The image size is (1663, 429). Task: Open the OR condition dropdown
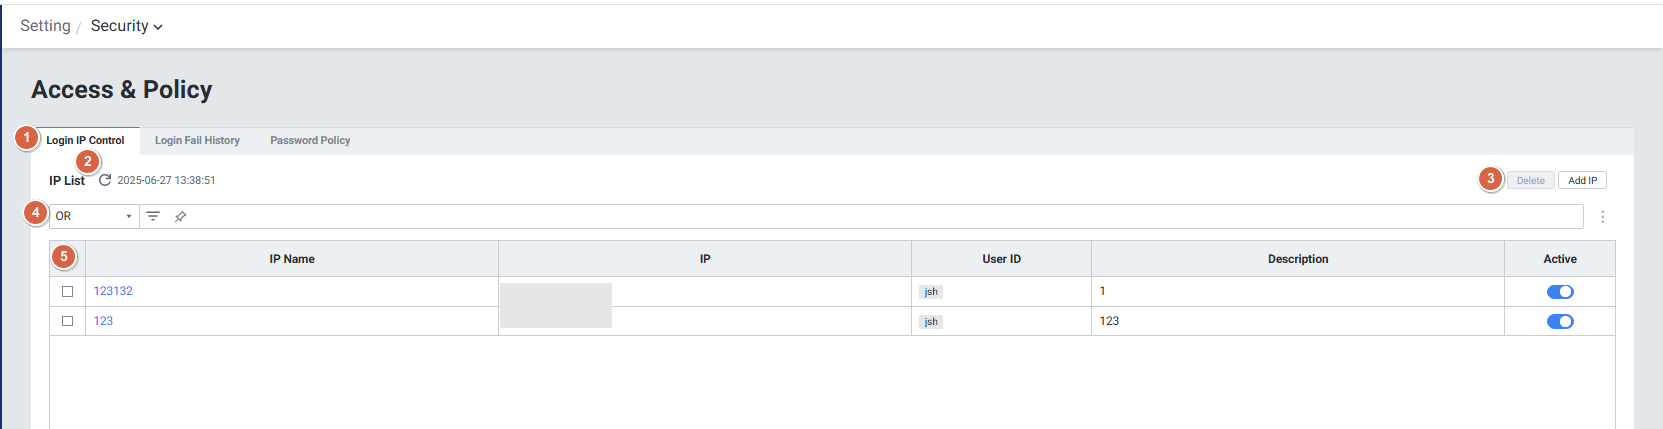[x=94, y=216]
